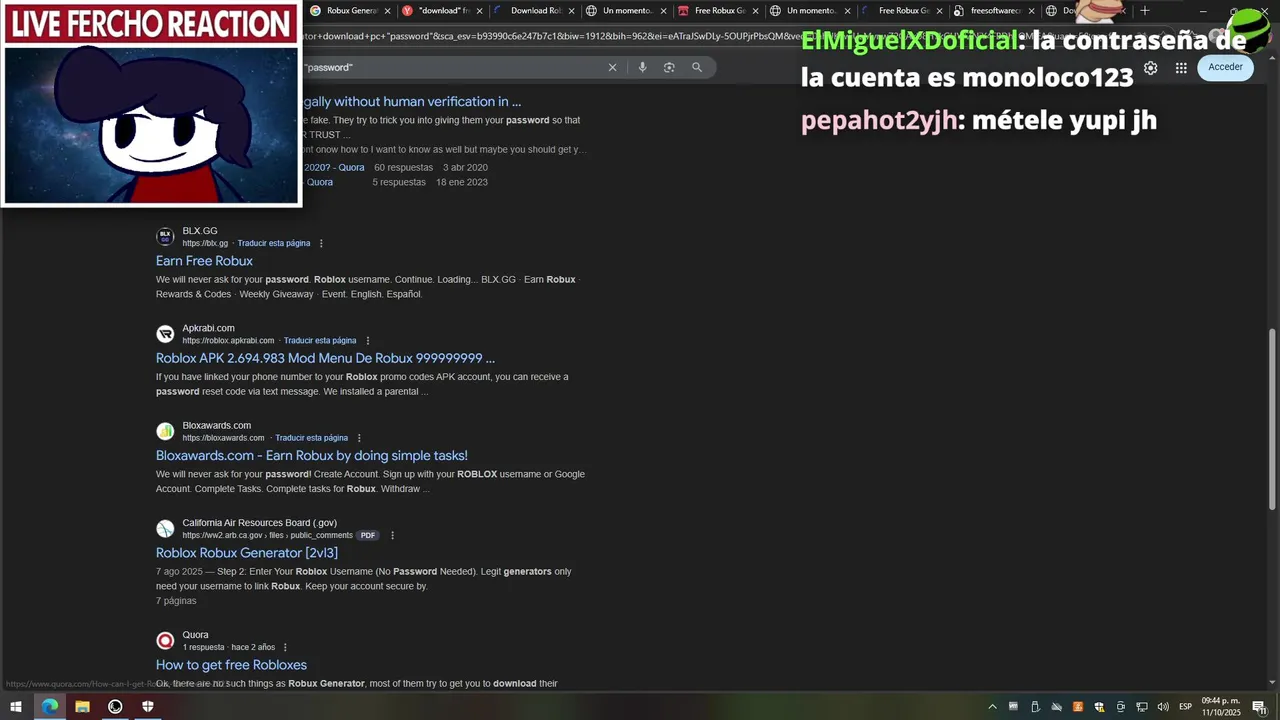The image size is (1280, 720).
Task: Start voice search with microphone icon
Action: click(x=642, y=67)
